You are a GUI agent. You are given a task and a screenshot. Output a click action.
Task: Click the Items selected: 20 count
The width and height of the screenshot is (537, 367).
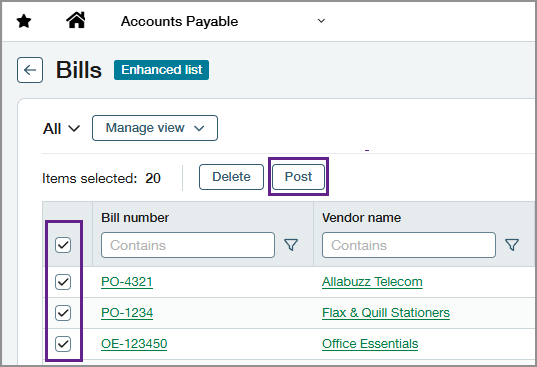point(101,178)
